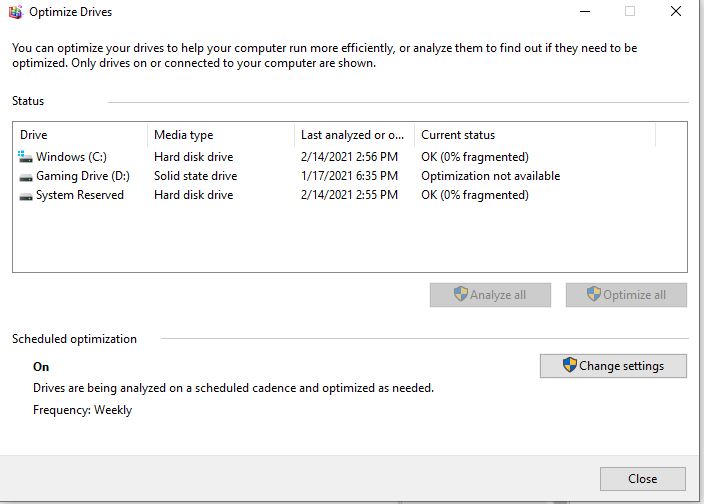The height and width of the screenshot is (504, 704).
Task: Click the '2/14/2021 2:56 PM' date cell
Action: pos(349,157)
